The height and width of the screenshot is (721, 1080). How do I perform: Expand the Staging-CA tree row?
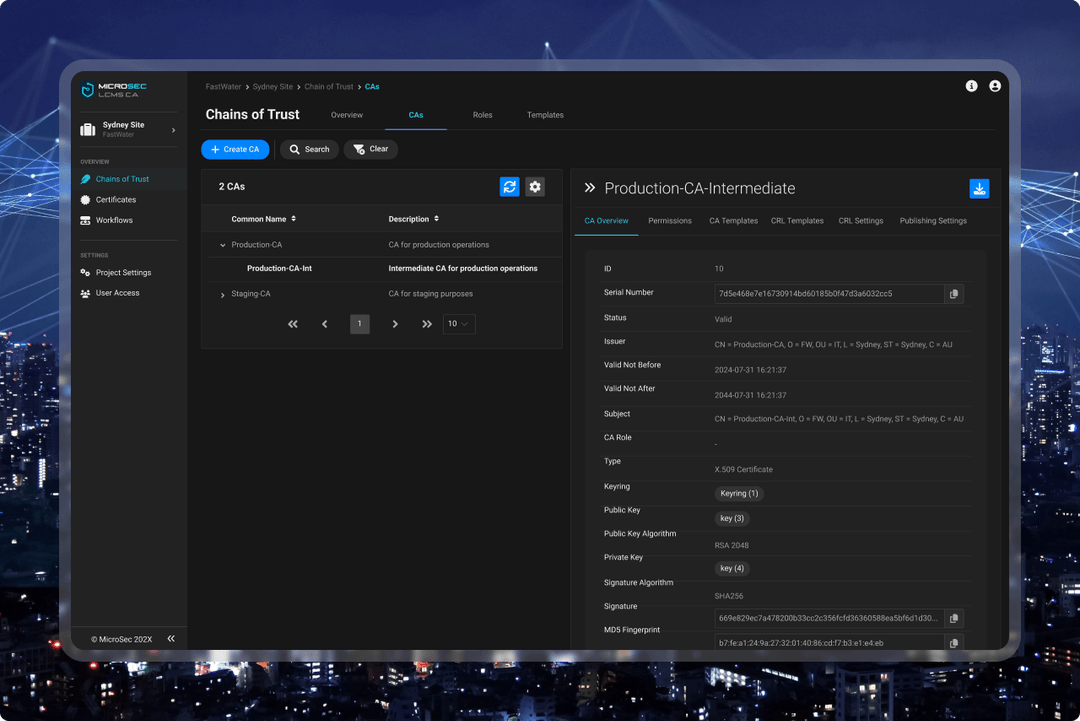[222, 295]
